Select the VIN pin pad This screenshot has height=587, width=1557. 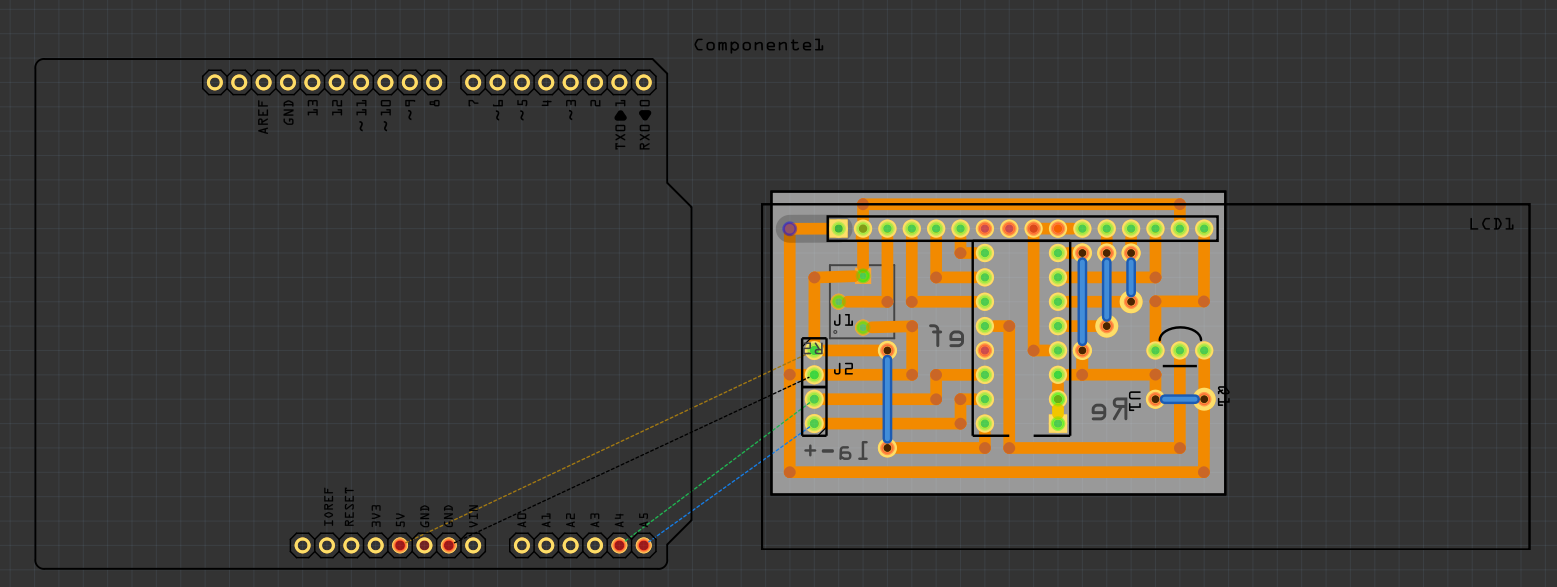pyautogui.click(x=474, y=546)
